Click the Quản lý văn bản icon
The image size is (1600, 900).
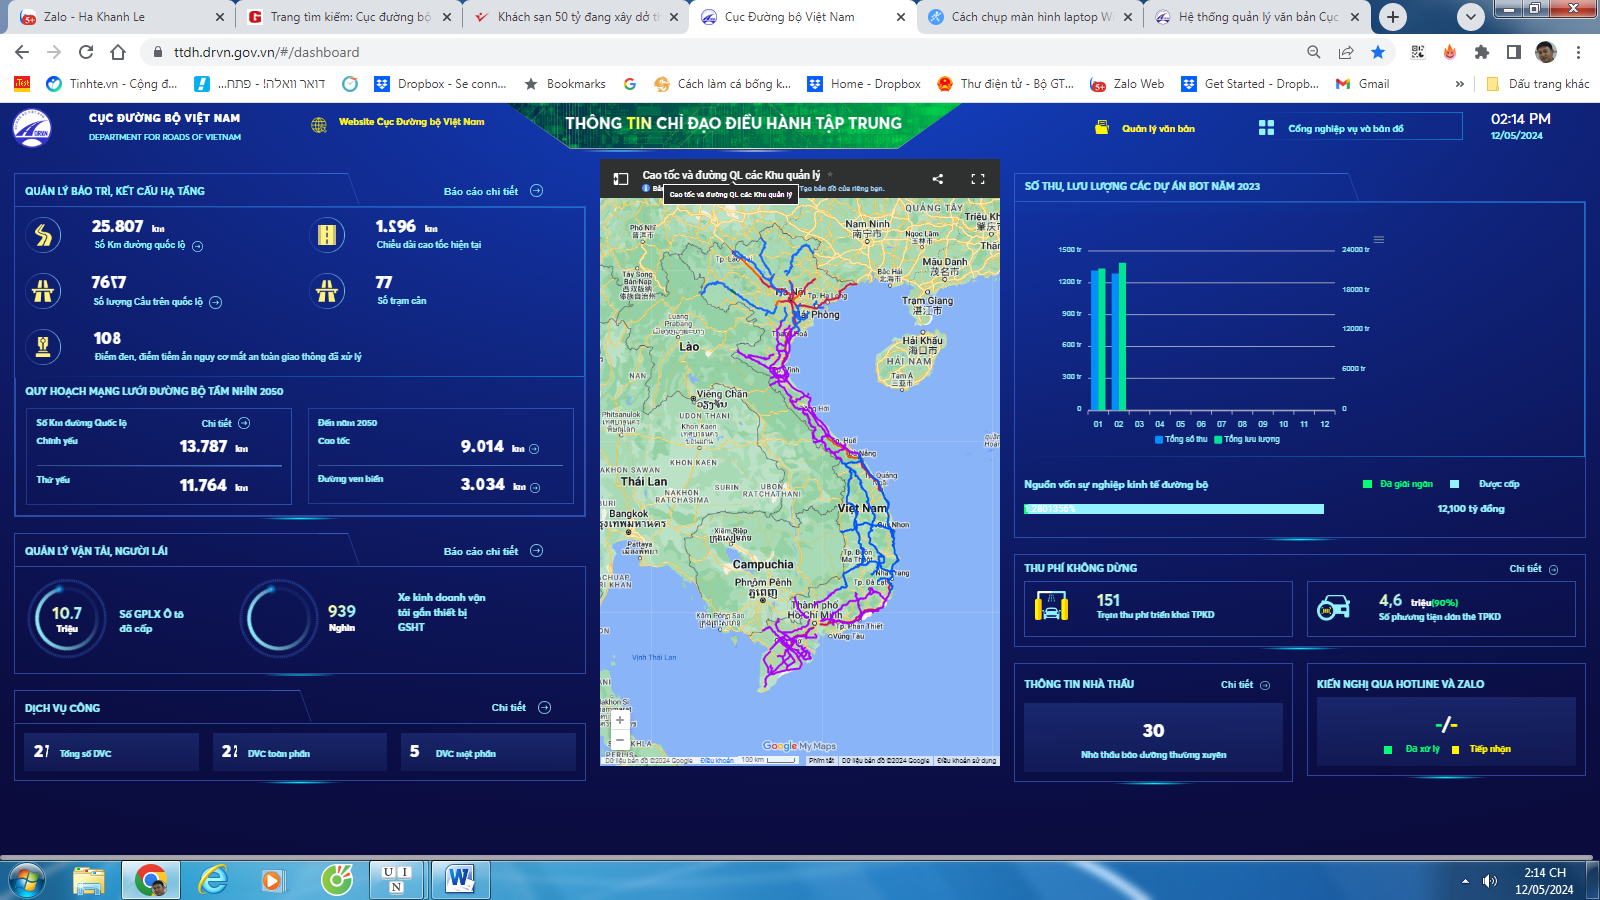[x=1102, y=128]
